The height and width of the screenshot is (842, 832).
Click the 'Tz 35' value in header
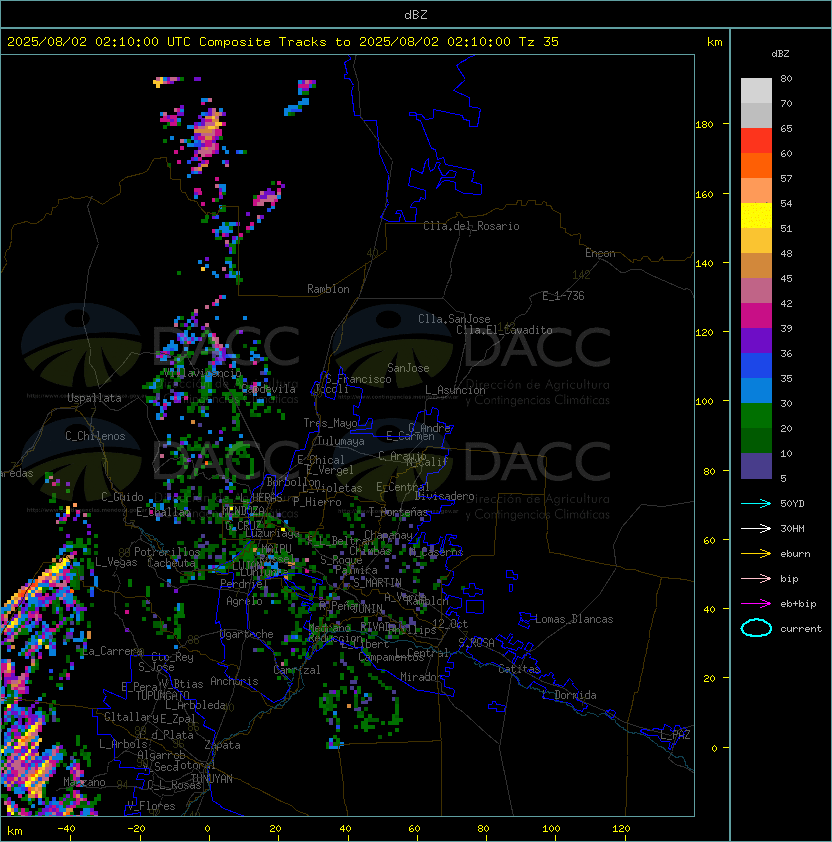point(539,42)
